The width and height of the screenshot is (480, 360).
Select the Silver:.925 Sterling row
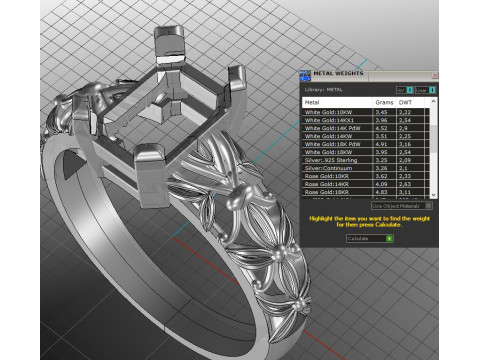[x=366, y=160]
